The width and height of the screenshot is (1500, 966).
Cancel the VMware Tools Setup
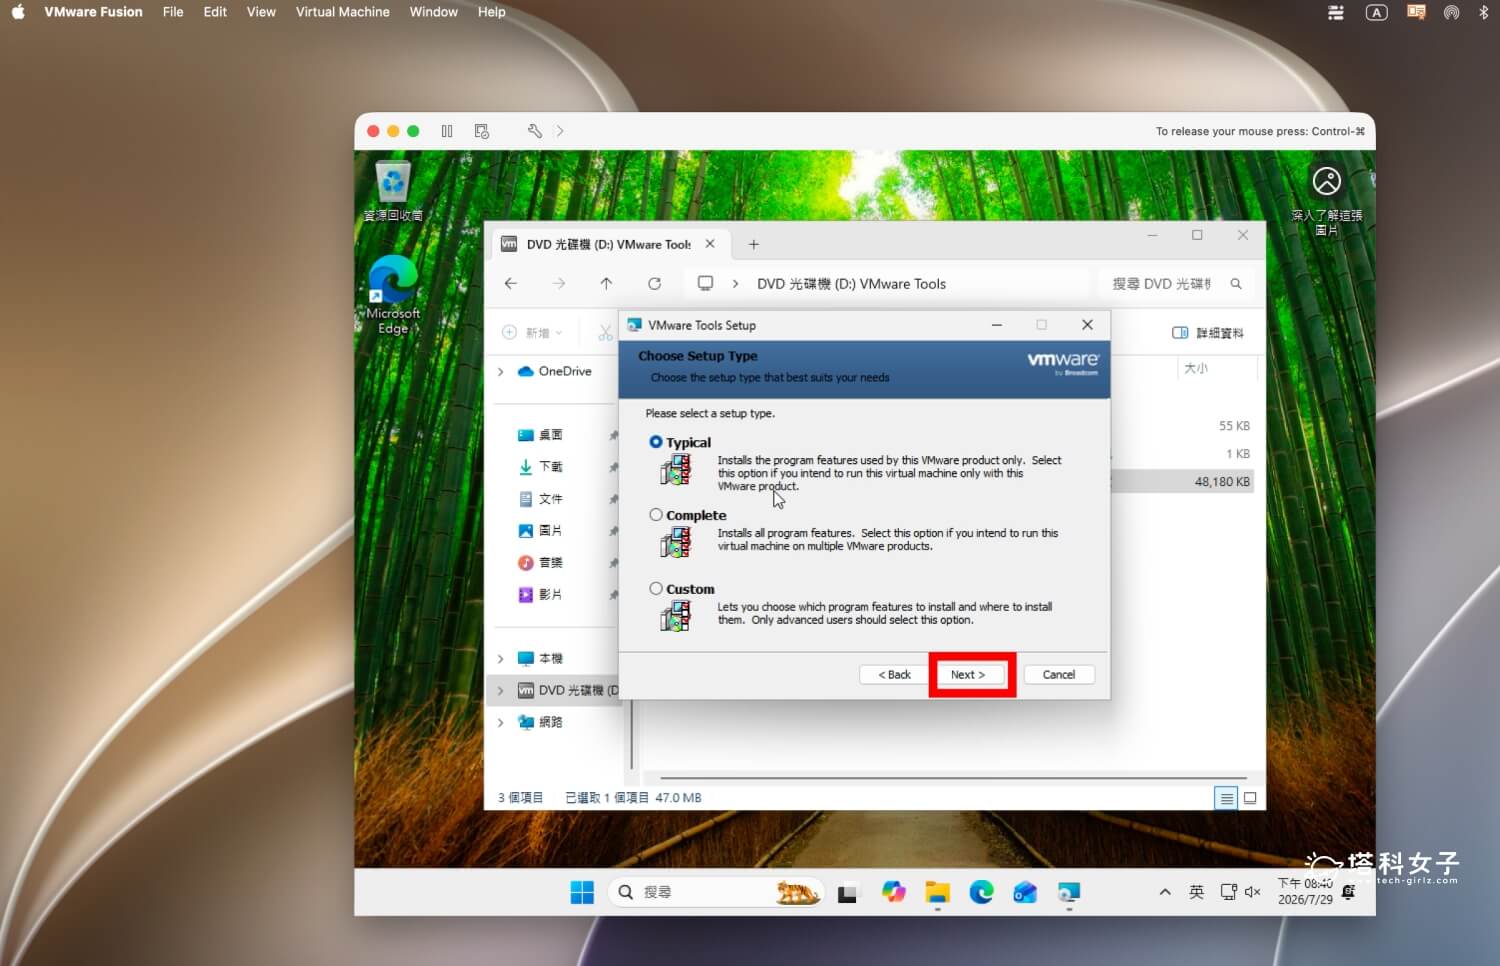[1059, 675]
